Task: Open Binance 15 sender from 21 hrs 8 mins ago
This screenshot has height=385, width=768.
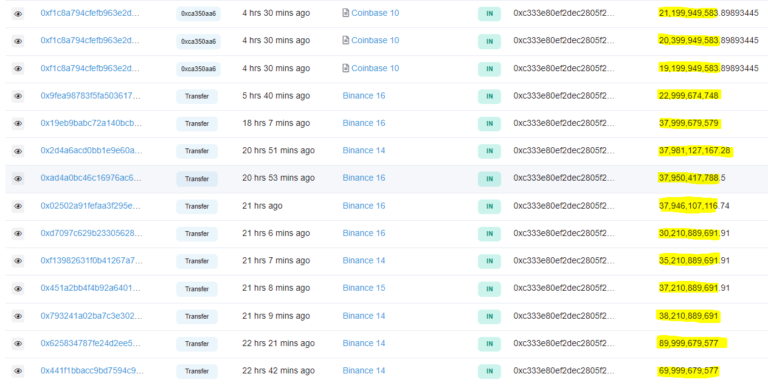Action: (364, 288)
